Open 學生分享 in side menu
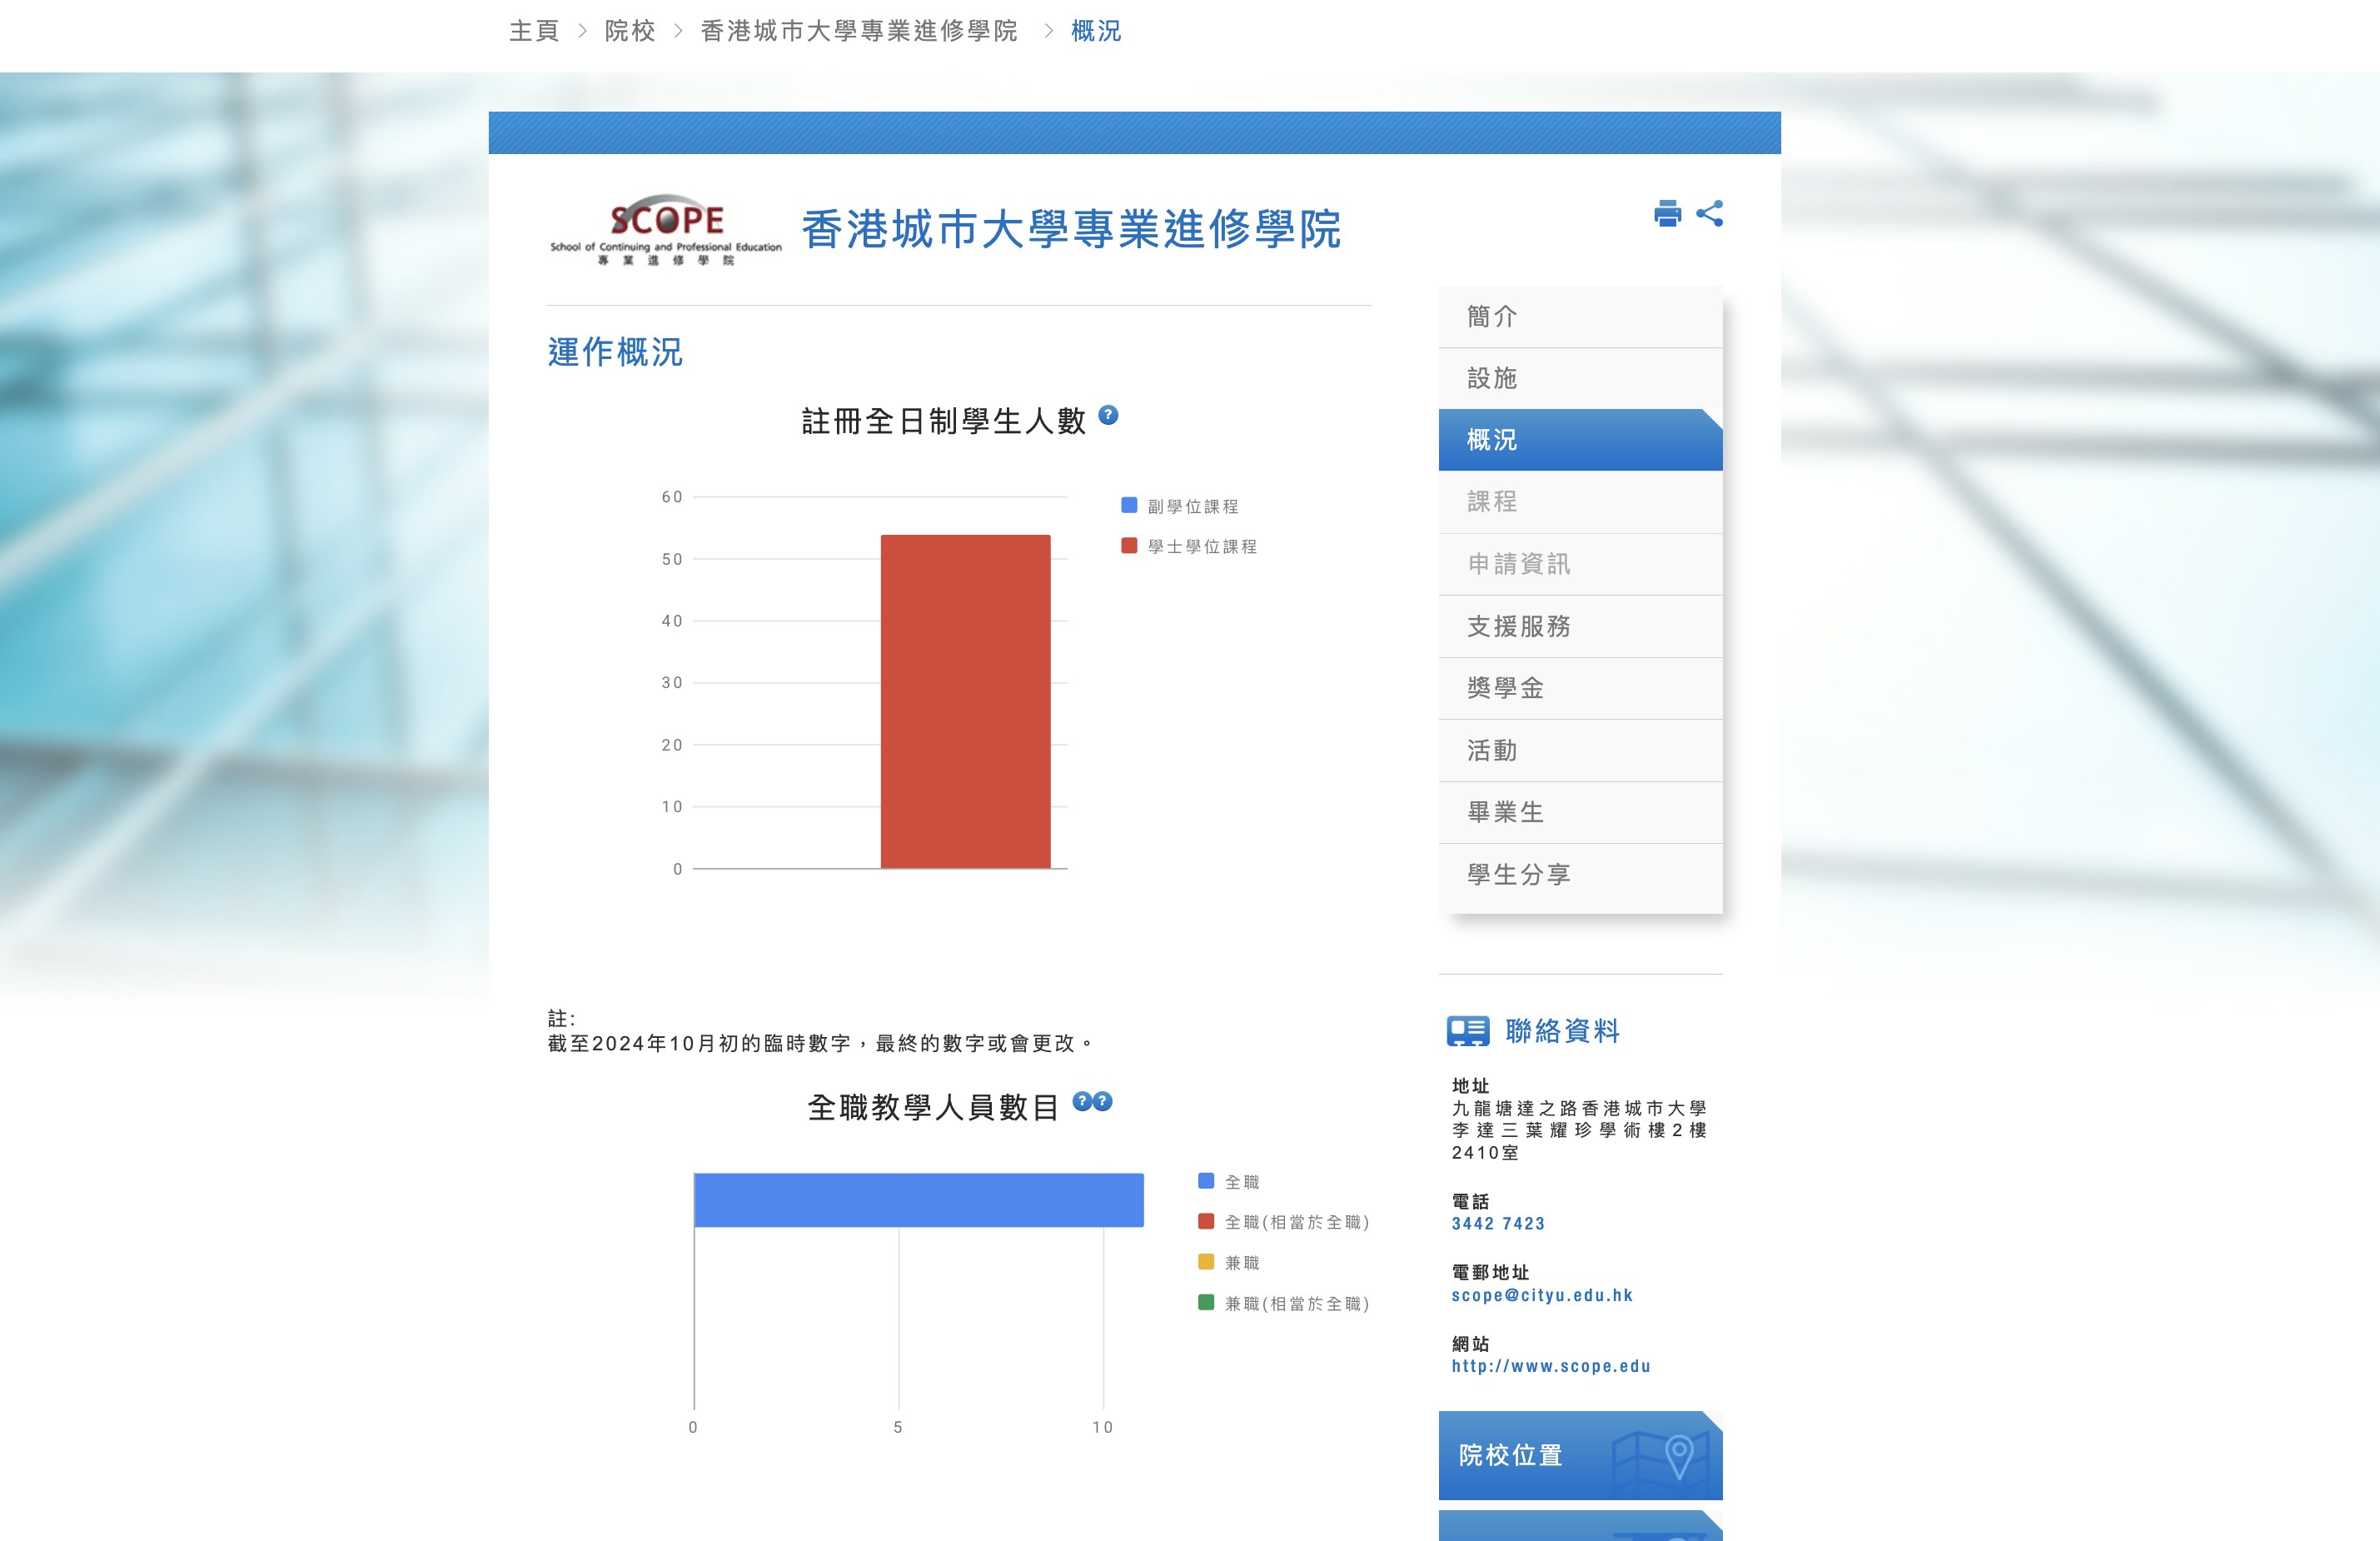 (x=1580, y=875)
